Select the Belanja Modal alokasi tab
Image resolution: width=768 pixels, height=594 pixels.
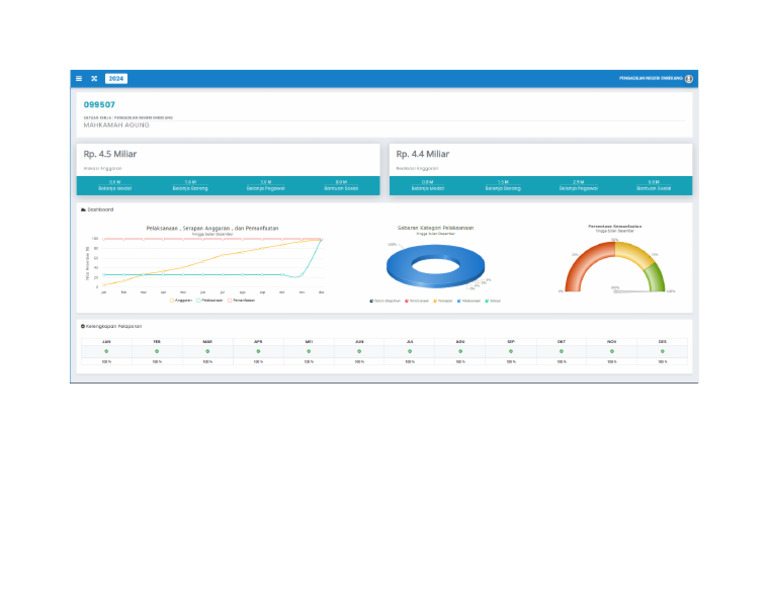click(x=116, y=185)
